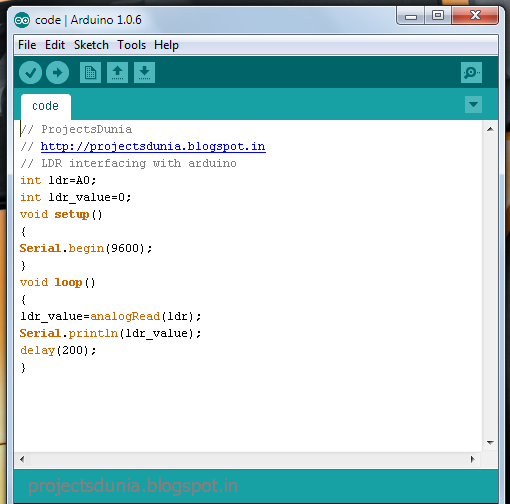Select the code tab
This screenshot has height=504, width=510.
point(46,106)
